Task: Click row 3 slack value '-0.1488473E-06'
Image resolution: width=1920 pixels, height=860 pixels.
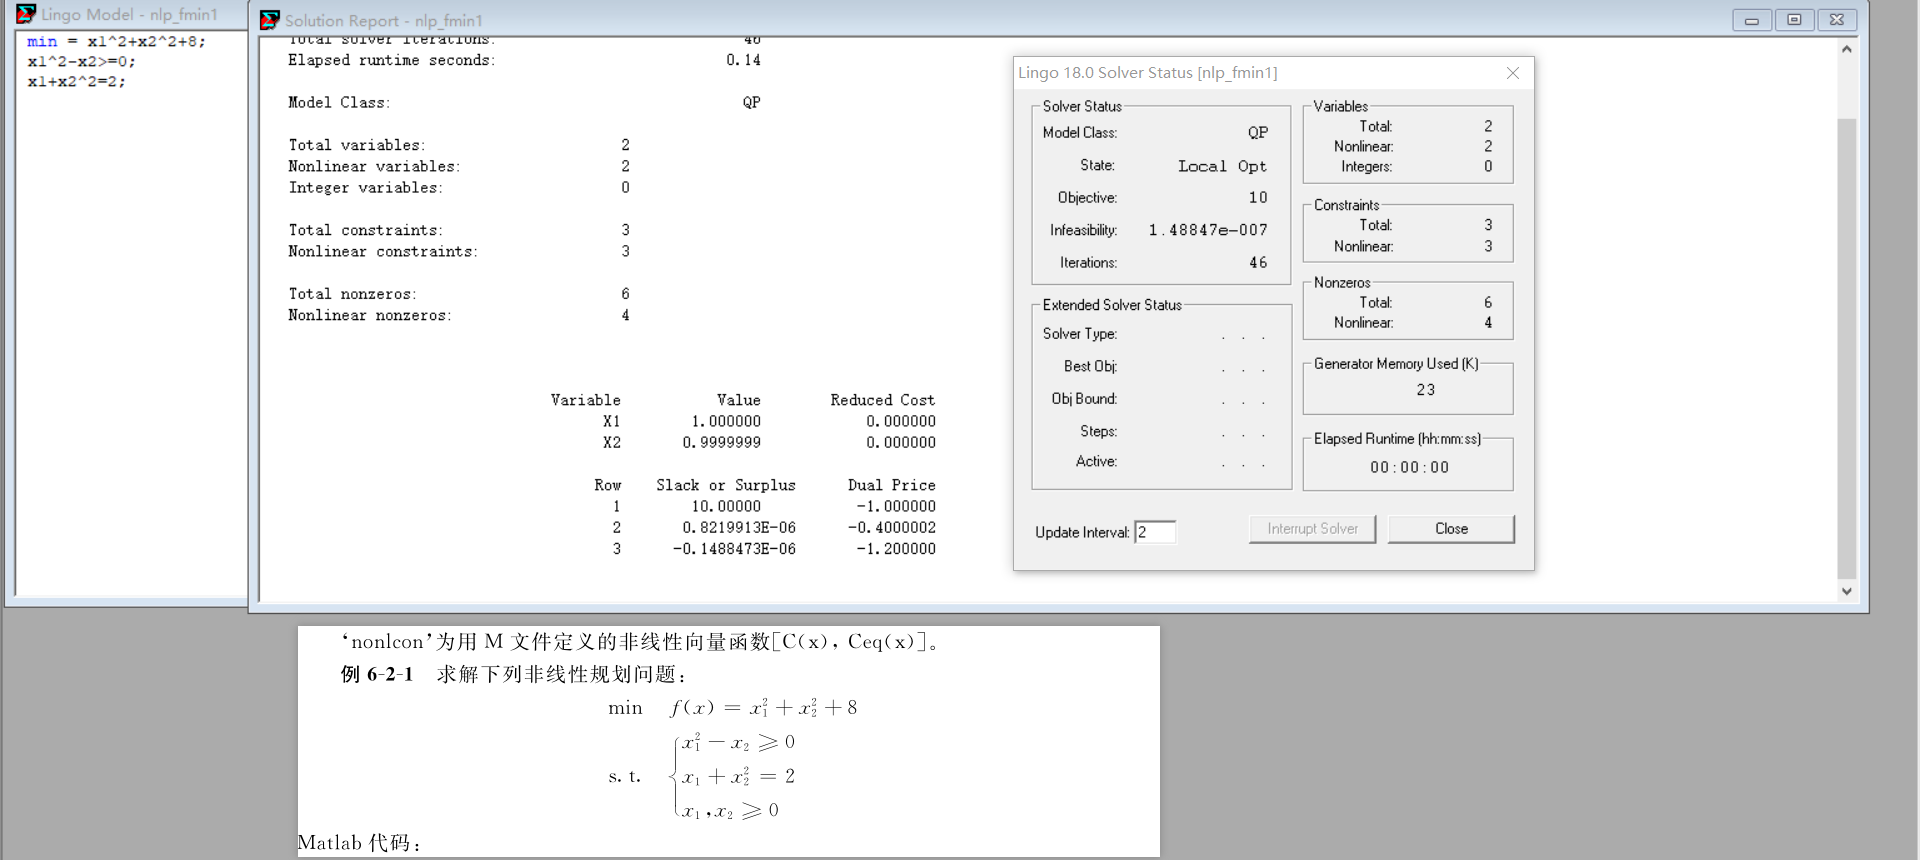Action: 734,548
